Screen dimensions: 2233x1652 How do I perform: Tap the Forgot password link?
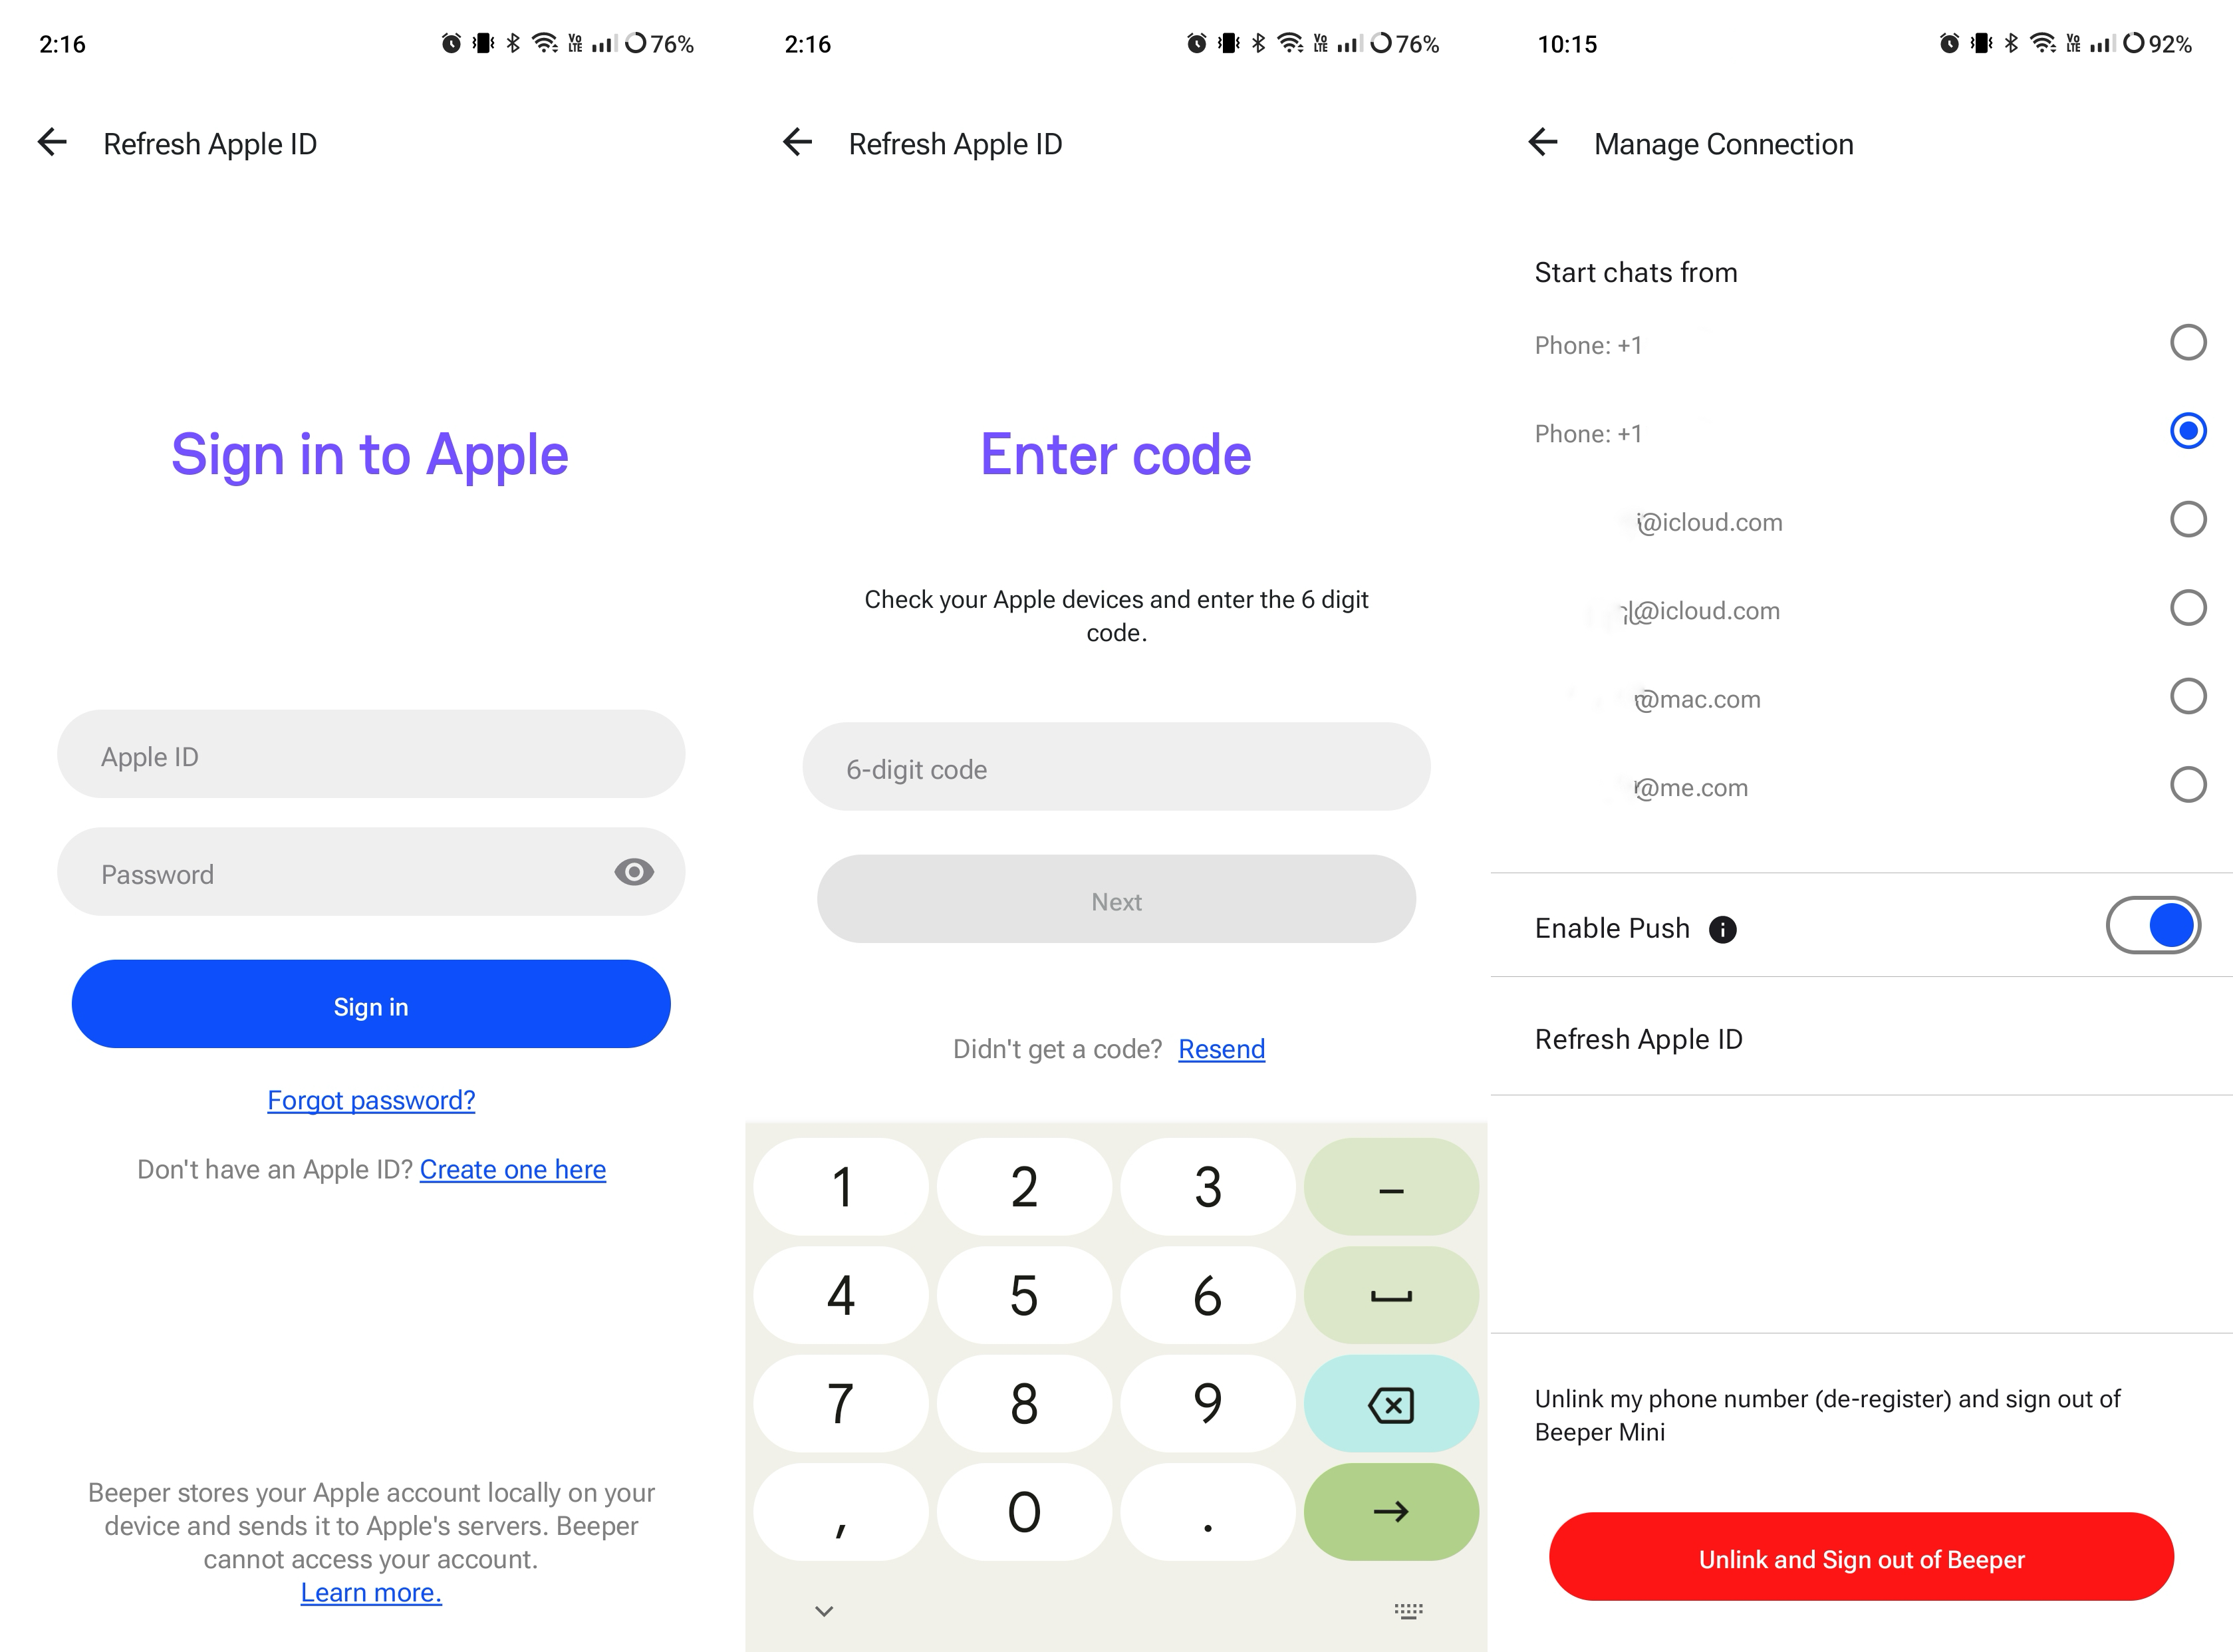coord(370,1099)
